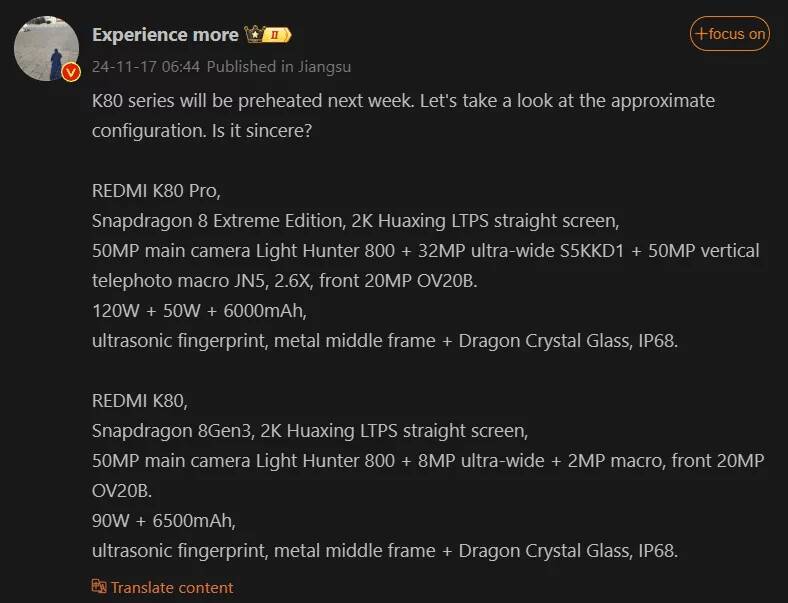Click the translate icon below the post

point(99,587)
